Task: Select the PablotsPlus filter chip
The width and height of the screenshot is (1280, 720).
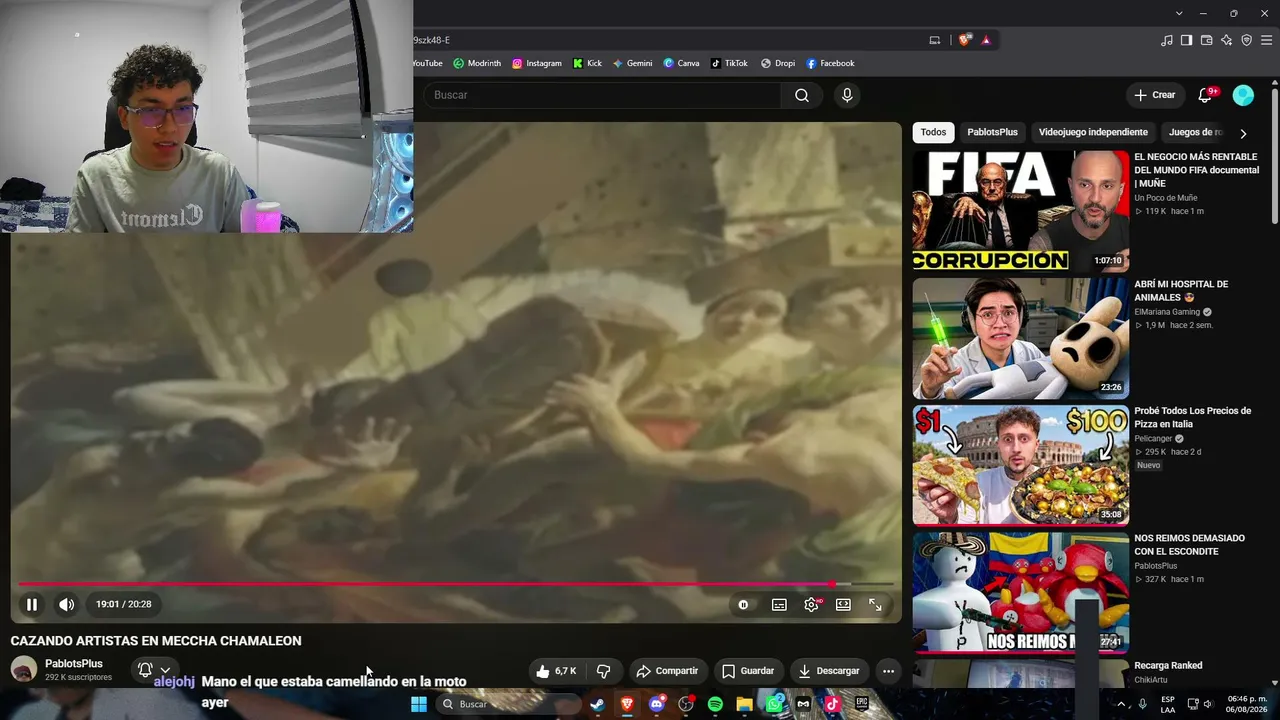Action: click(x=992, y=132)
